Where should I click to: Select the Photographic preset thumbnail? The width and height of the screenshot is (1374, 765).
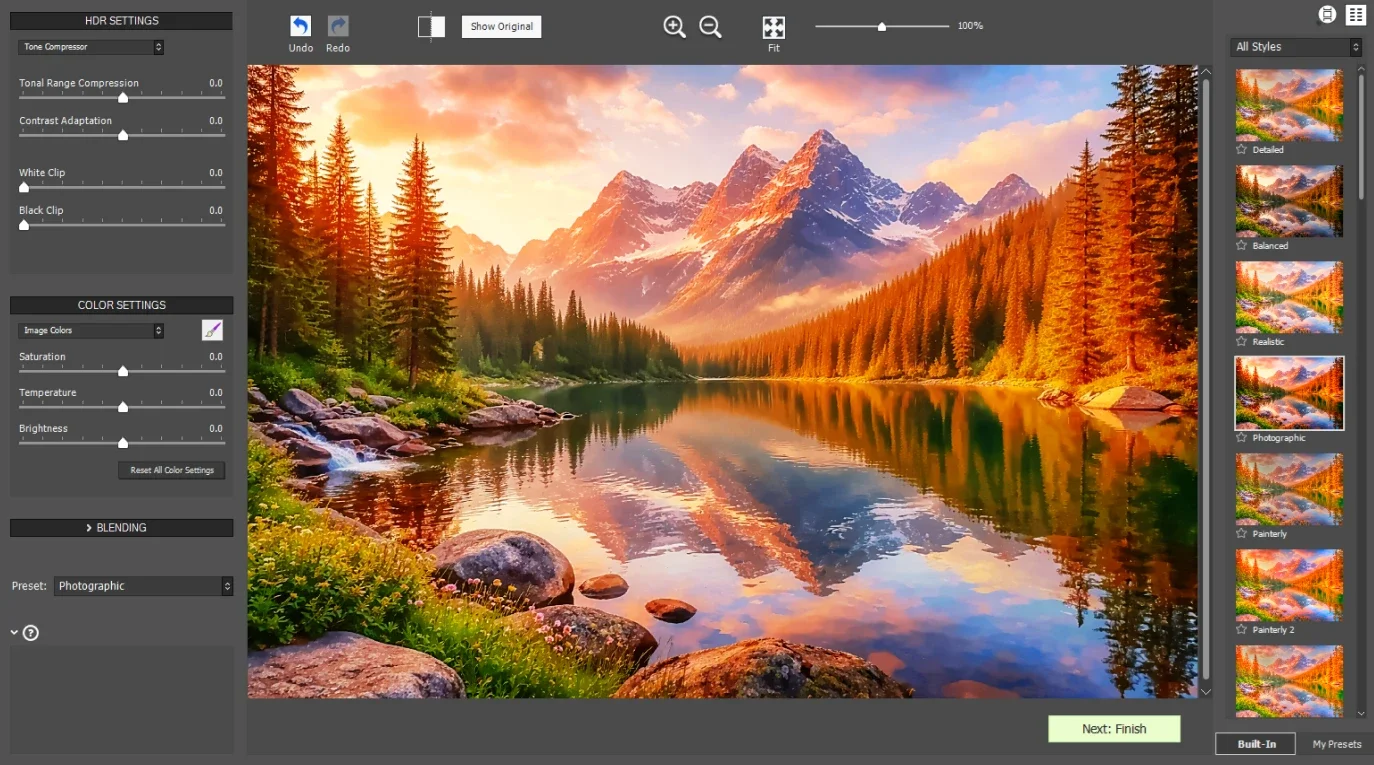(x=1289, y=393)
